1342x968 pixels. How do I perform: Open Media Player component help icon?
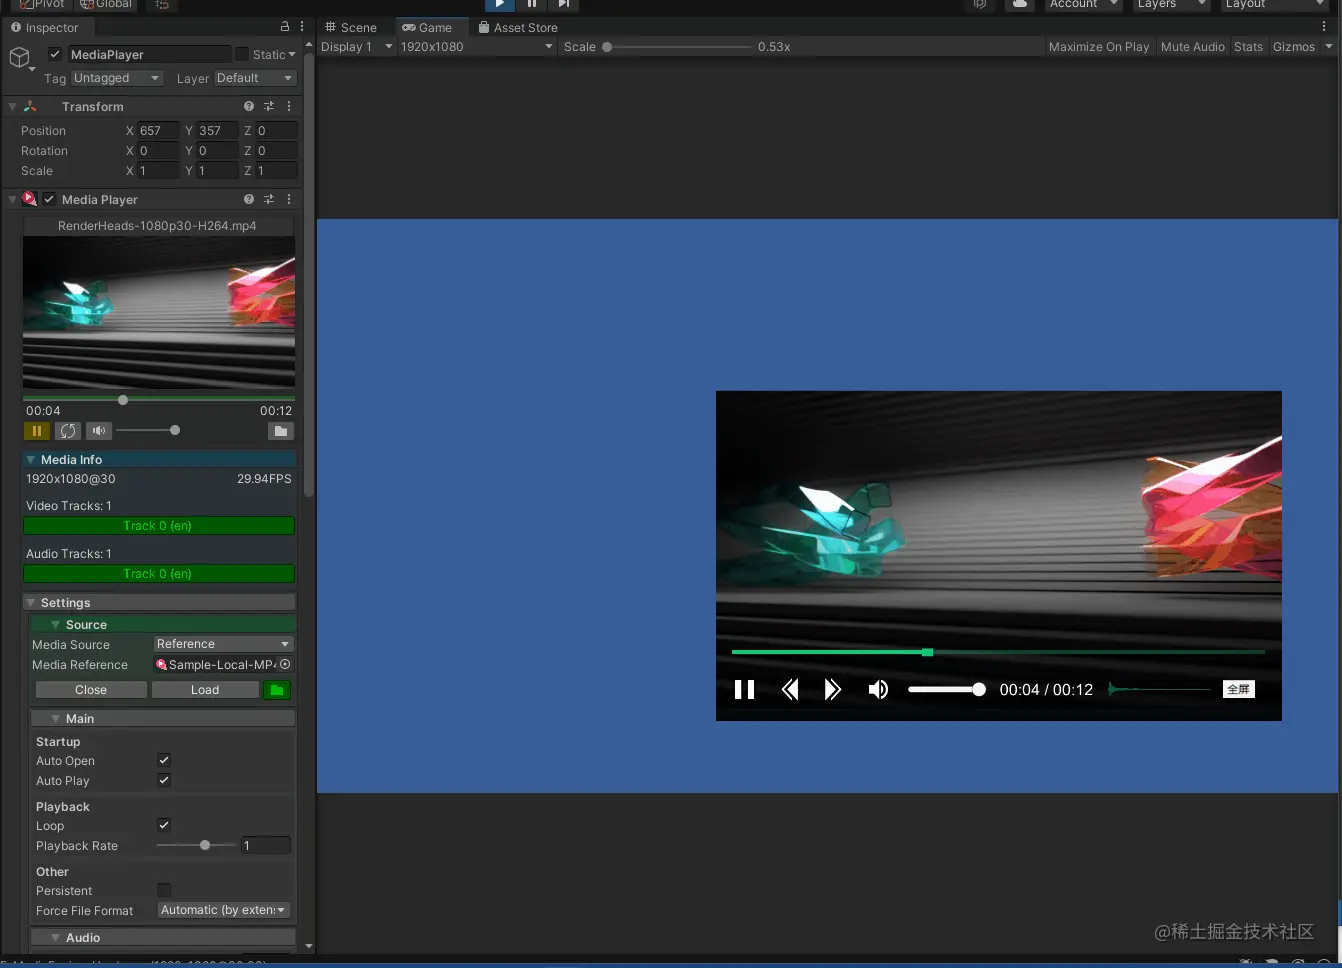pos(249,199)
